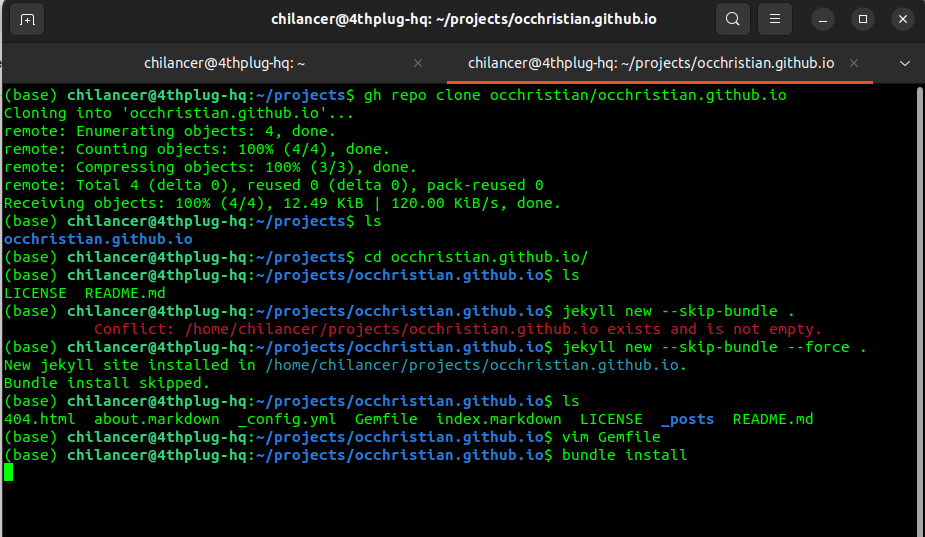Close the occhristian.github.io tab
The image size is (925, 537).
point(854,63)
